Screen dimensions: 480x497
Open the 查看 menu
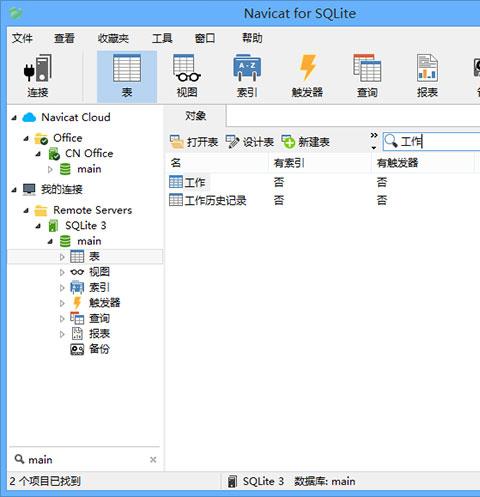coord(64,38)
